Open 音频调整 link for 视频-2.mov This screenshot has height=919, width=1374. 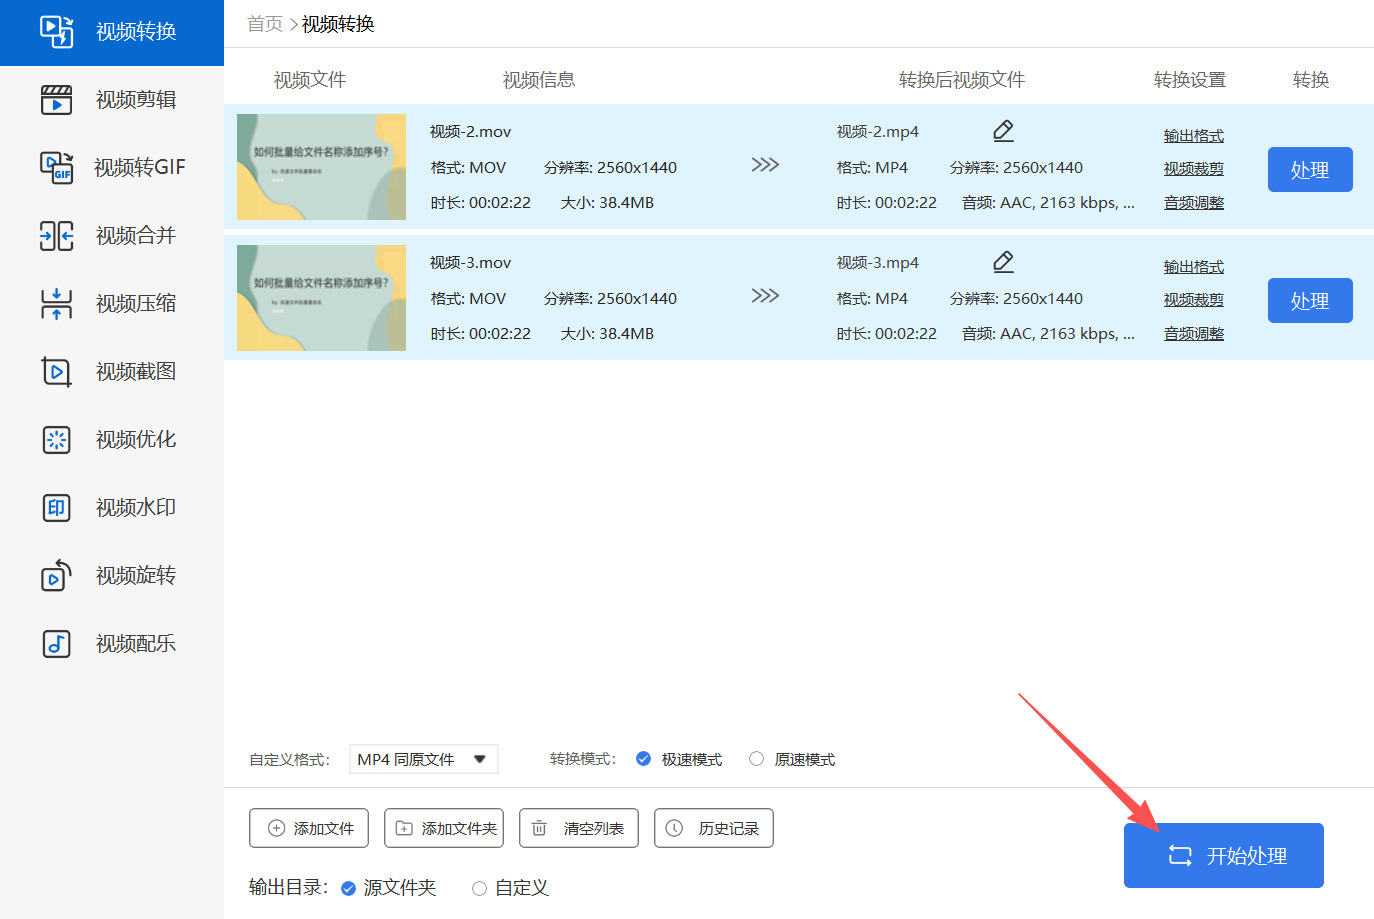[1194, 203]
